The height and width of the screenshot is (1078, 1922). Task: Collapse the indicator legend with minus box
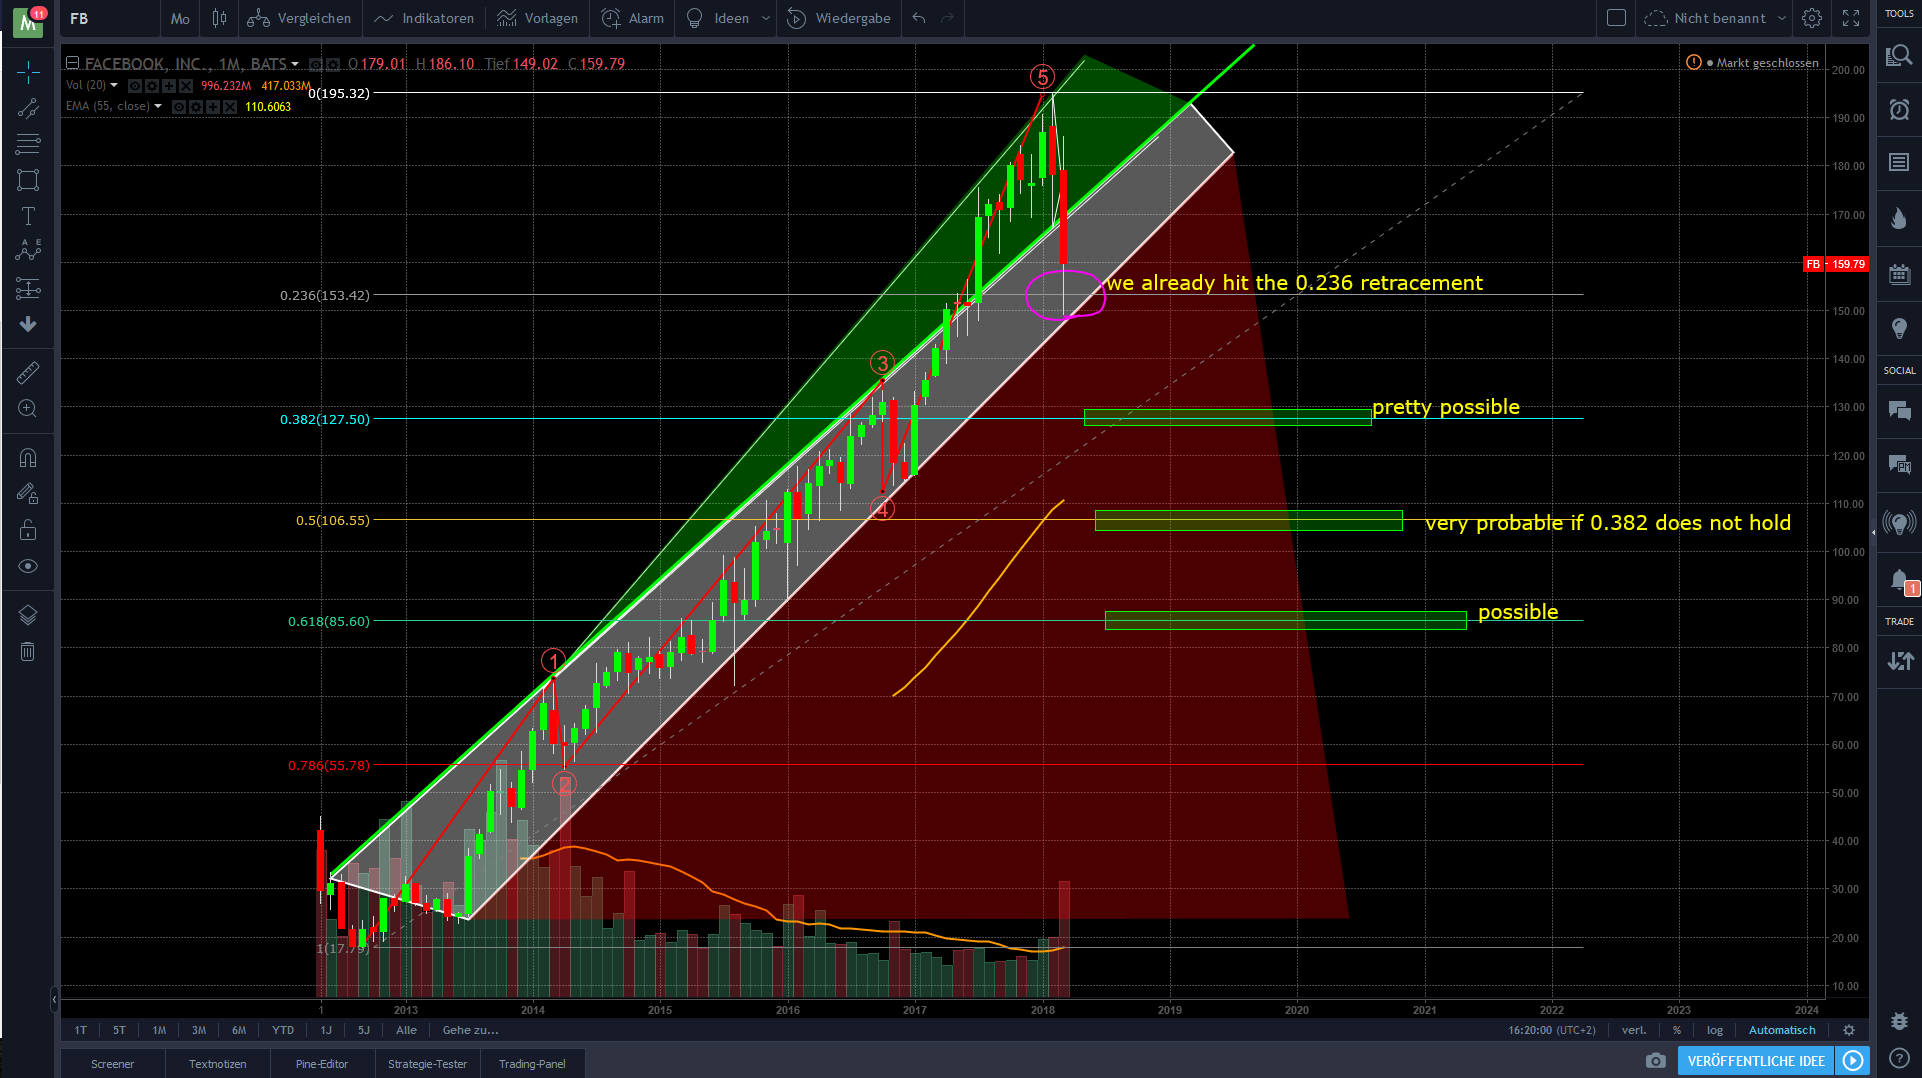click(x=72, y=63)
